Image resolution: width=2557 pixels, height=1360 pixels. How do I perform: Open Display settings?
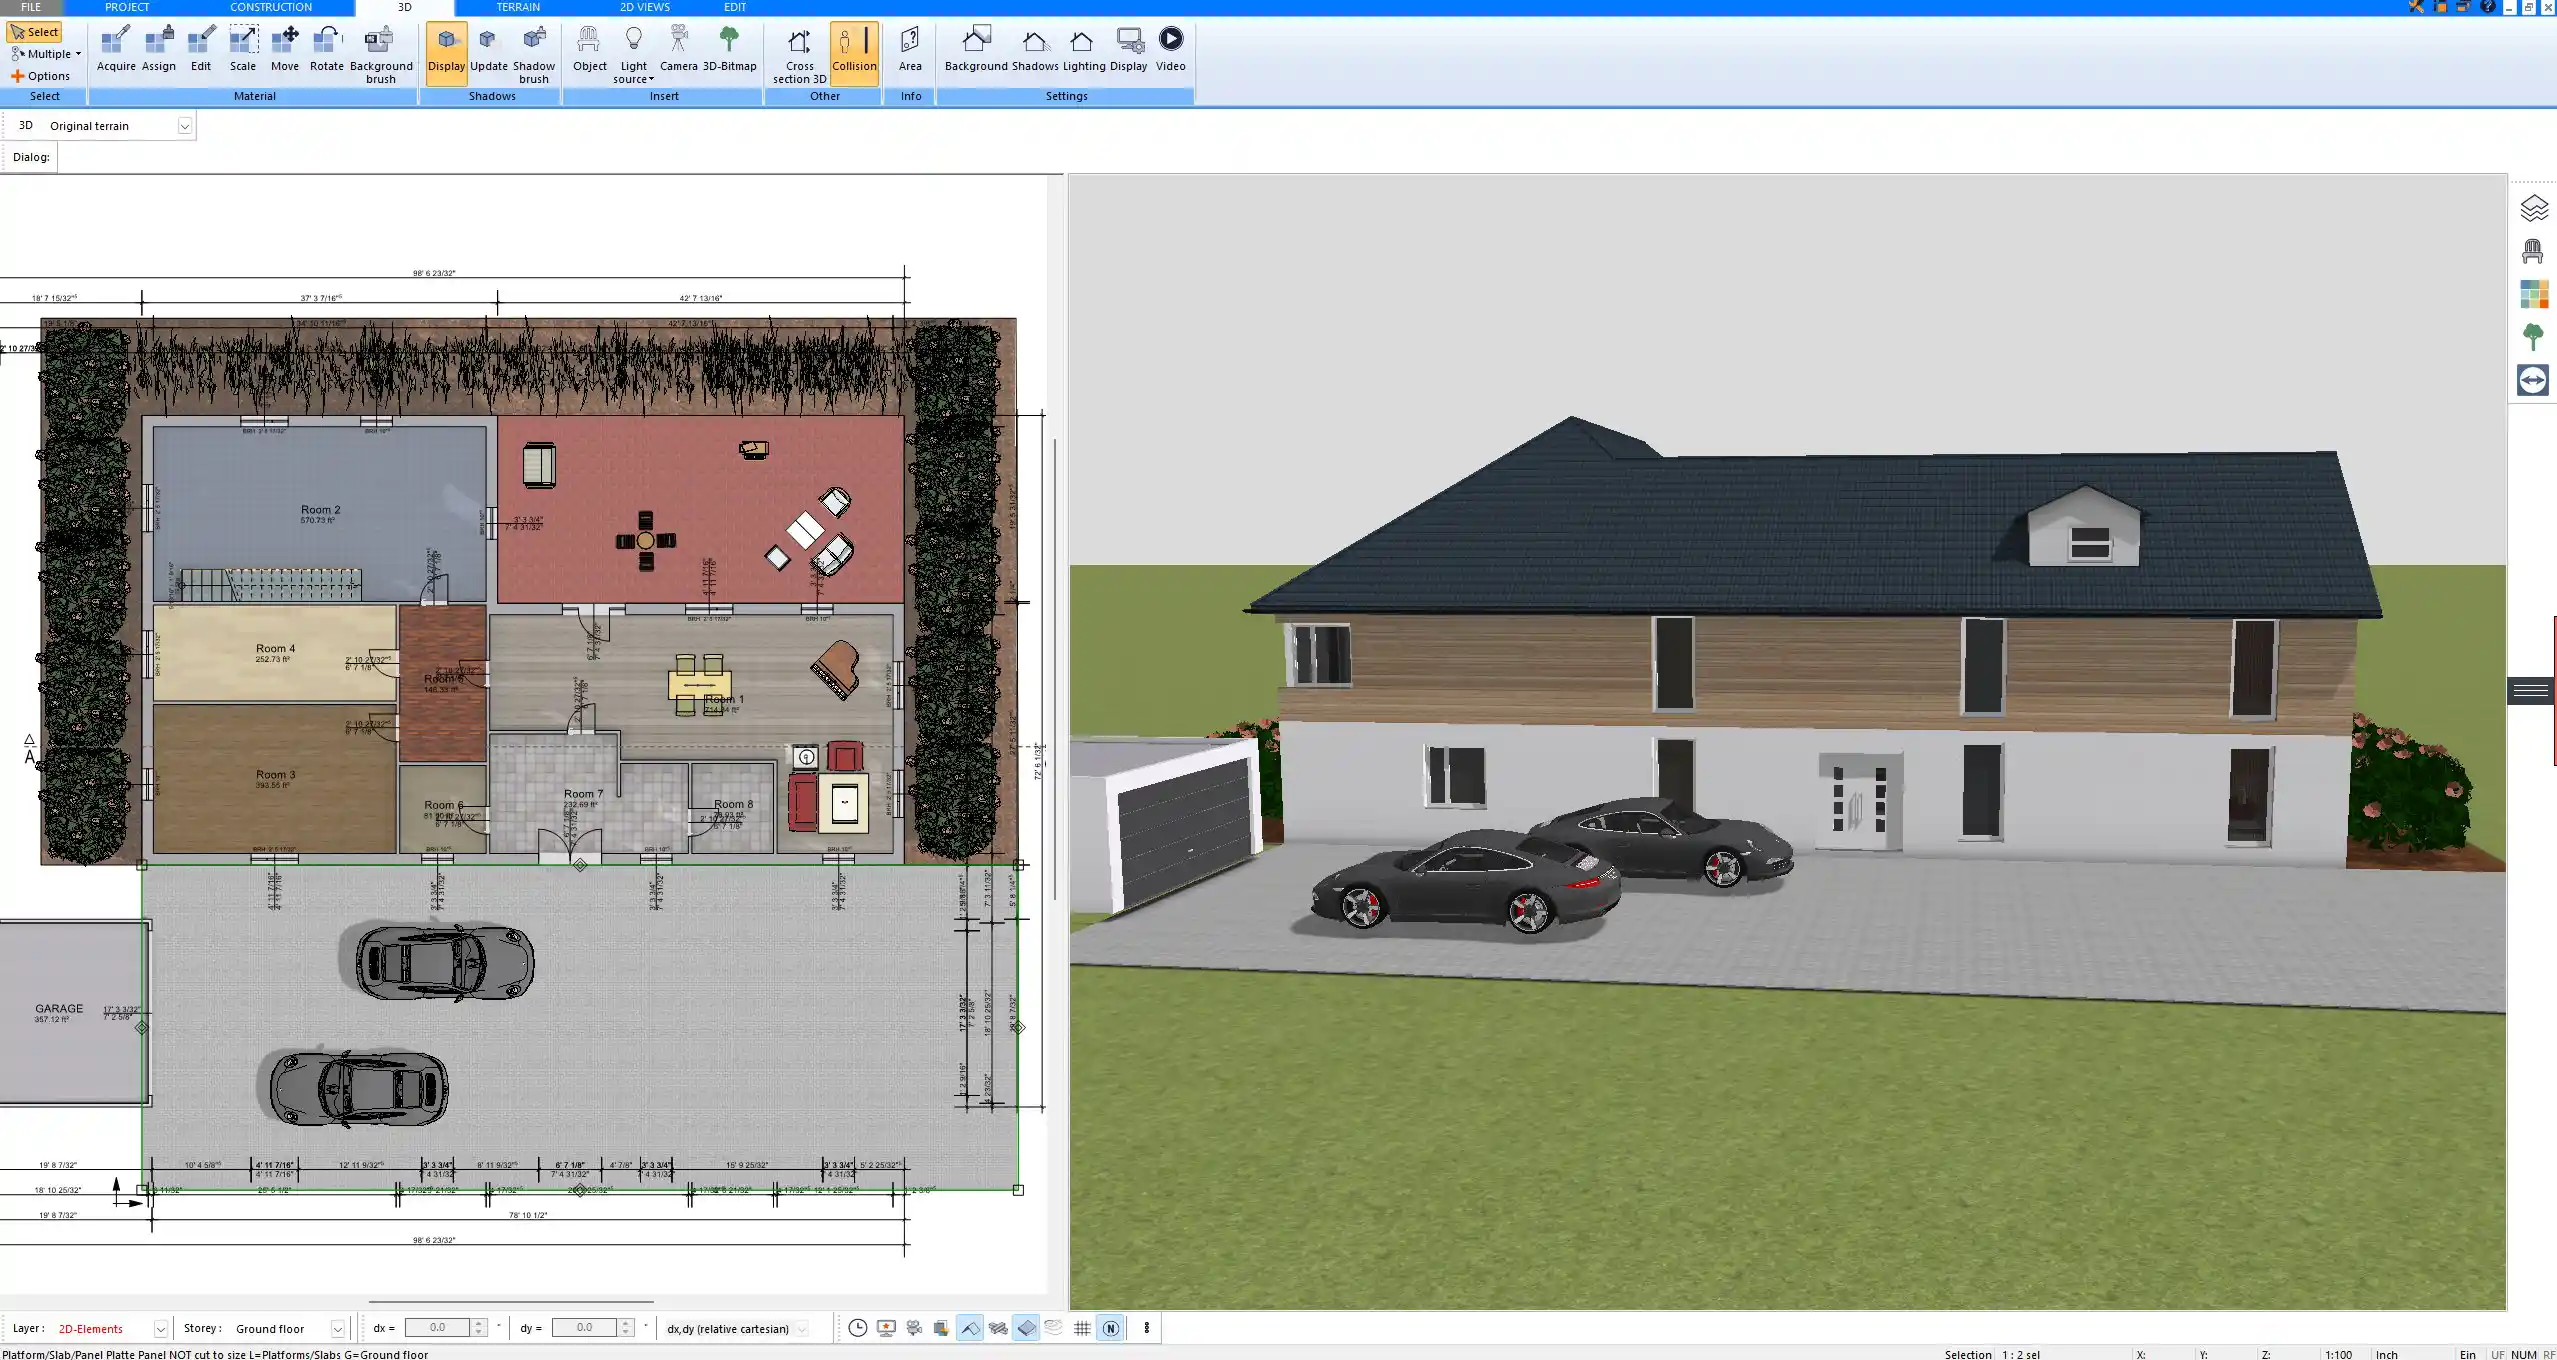[1129, 50]
